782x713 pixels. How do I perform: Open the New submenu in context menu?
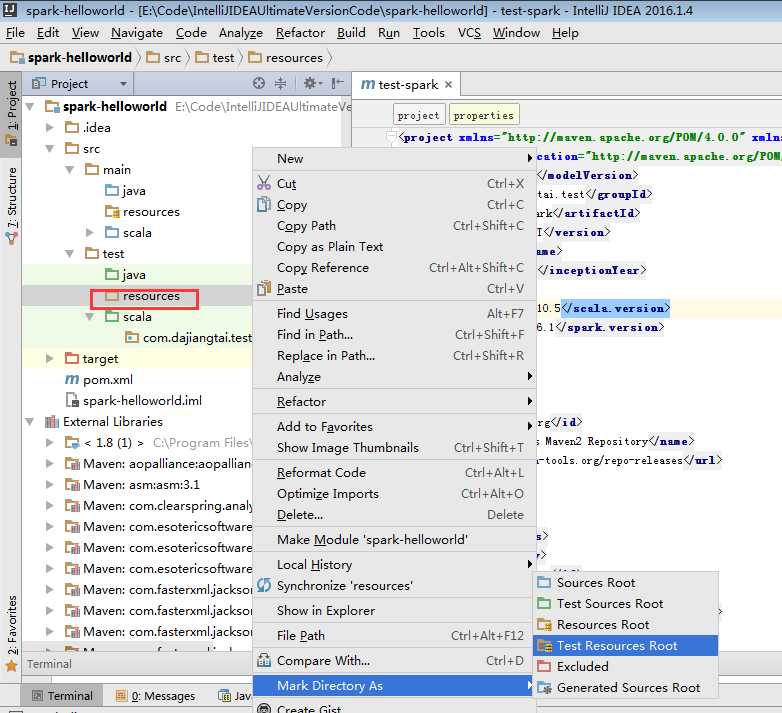394,159
